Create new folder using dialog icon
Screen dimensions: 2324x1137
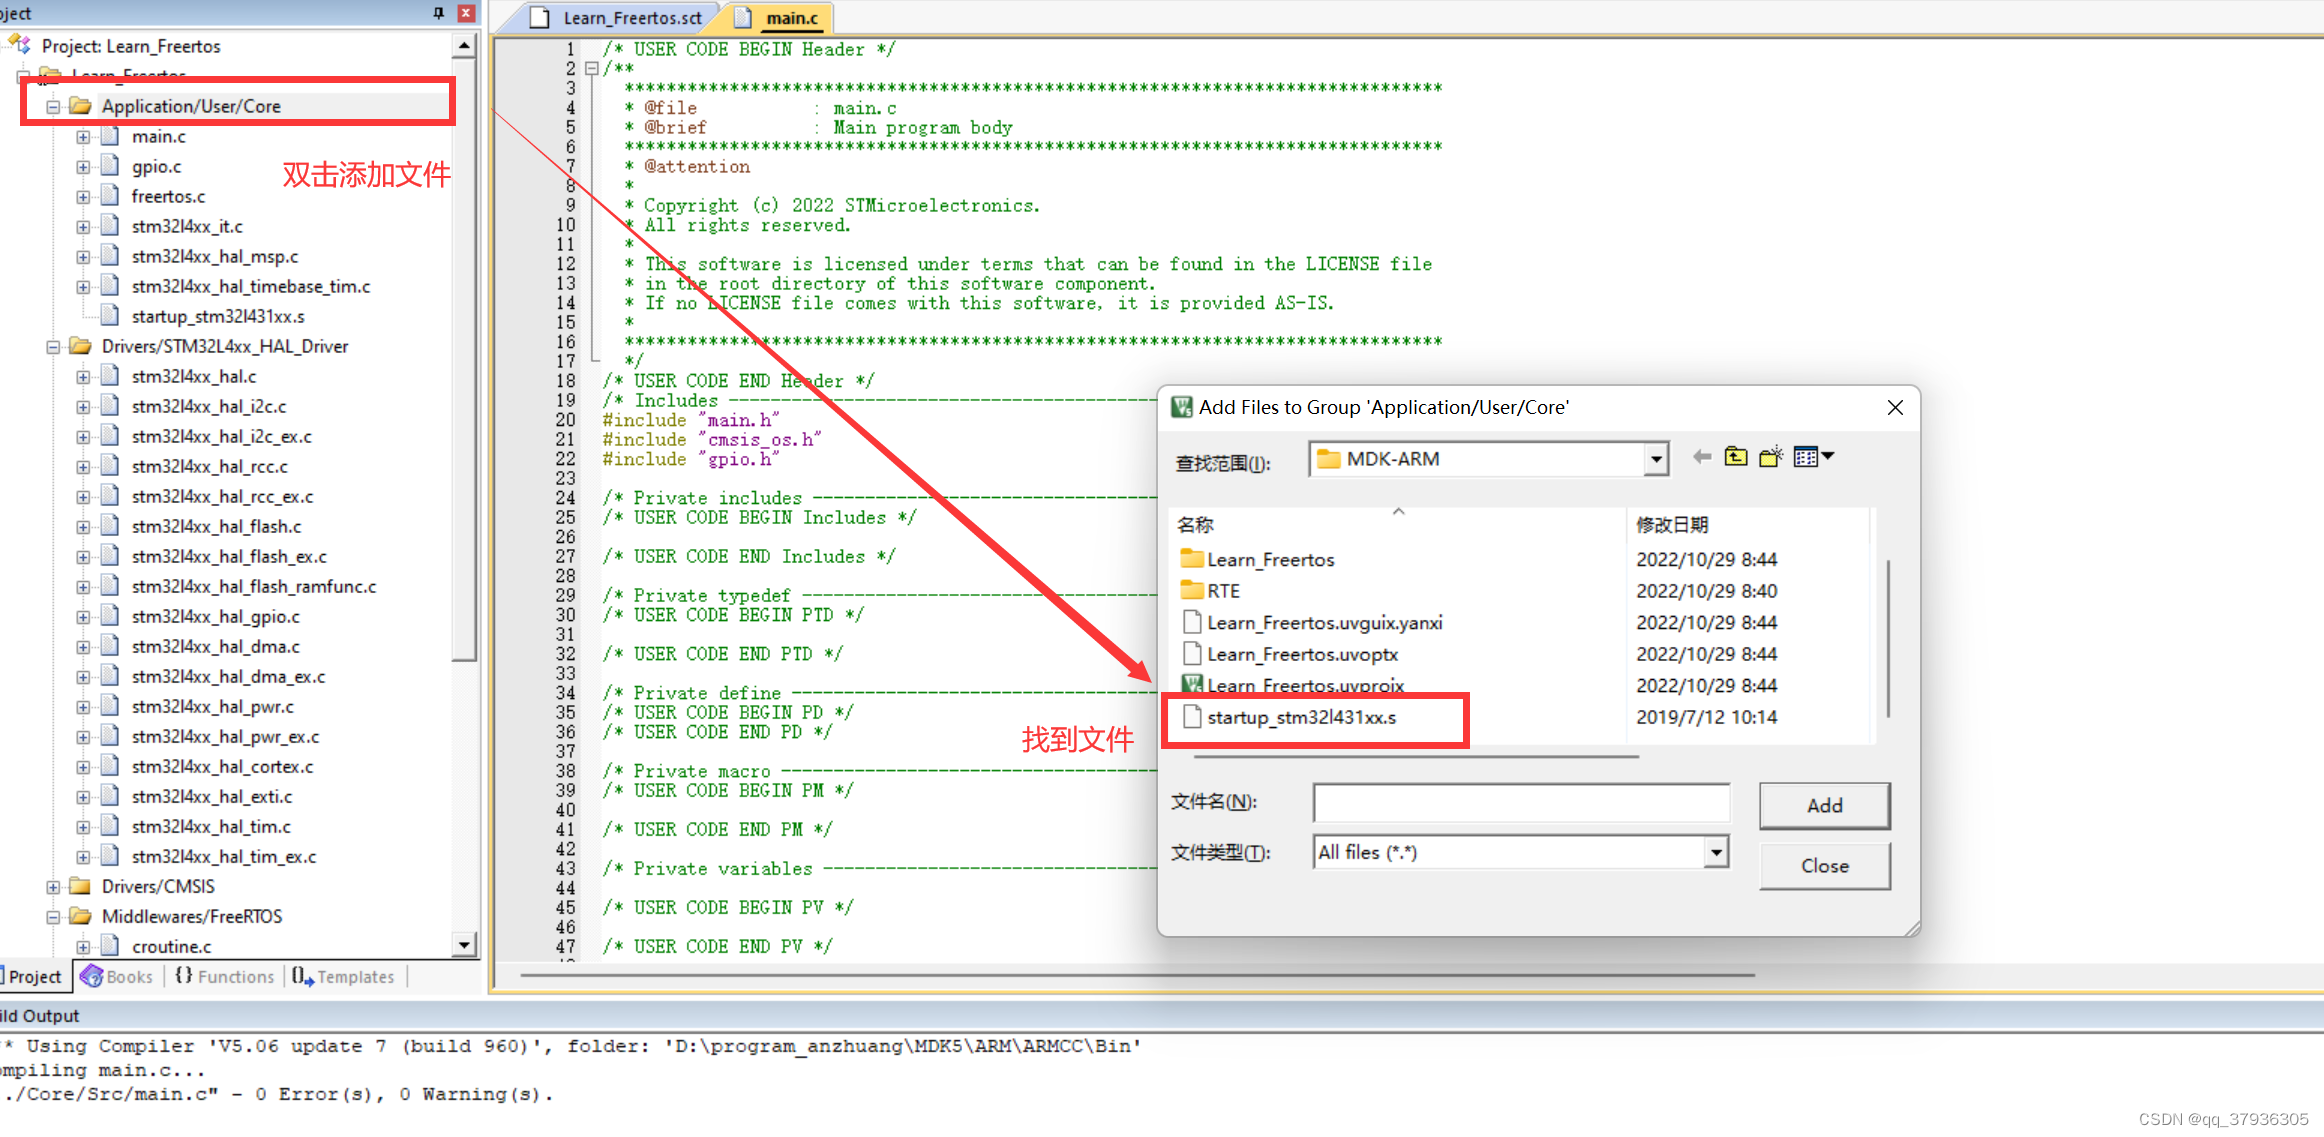pyautogui.click(x=1771, y=457)
